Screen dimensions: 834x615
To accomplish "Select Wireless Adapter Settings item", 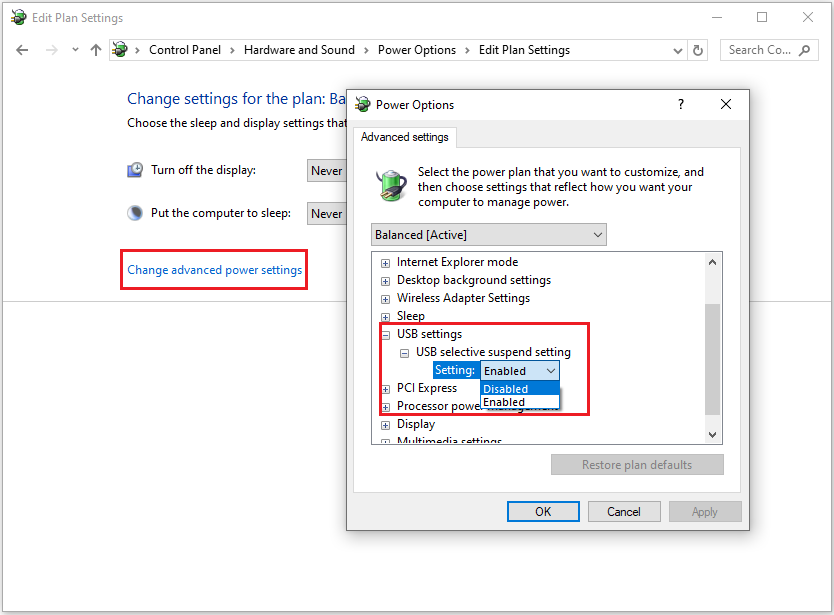I will 463,298.
